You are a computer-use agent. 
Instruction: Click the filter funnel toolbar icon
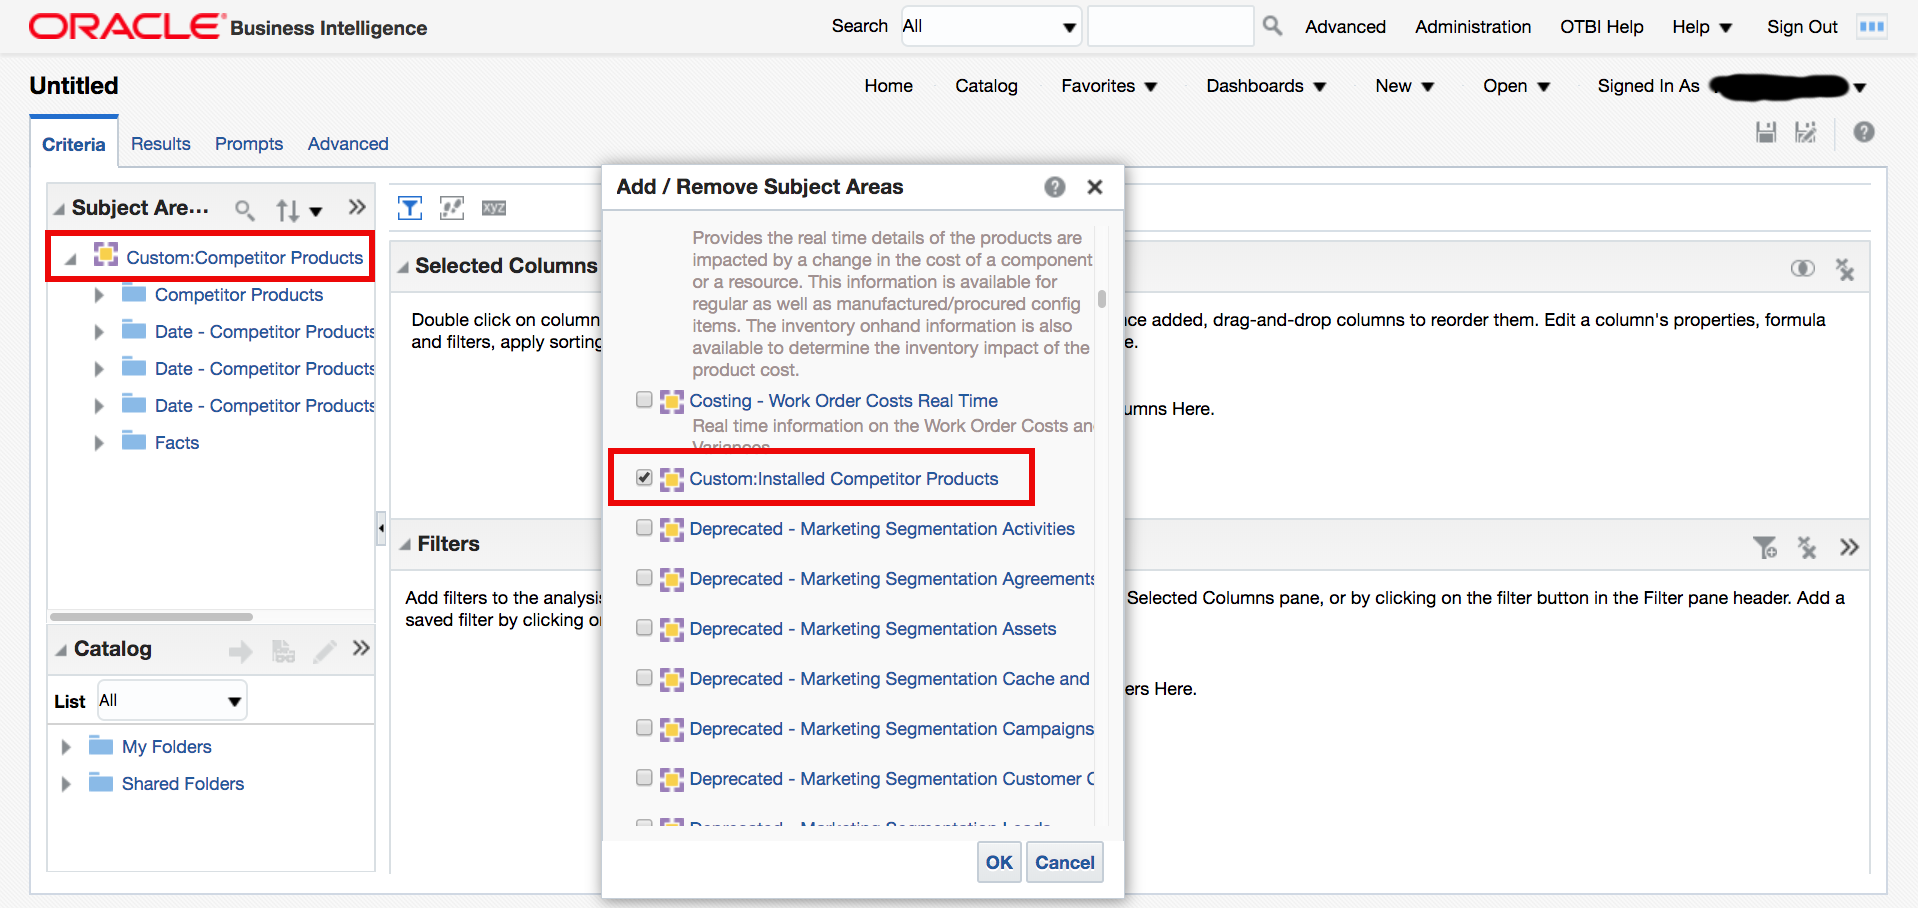pyautogui.click(x=410, y=208)
